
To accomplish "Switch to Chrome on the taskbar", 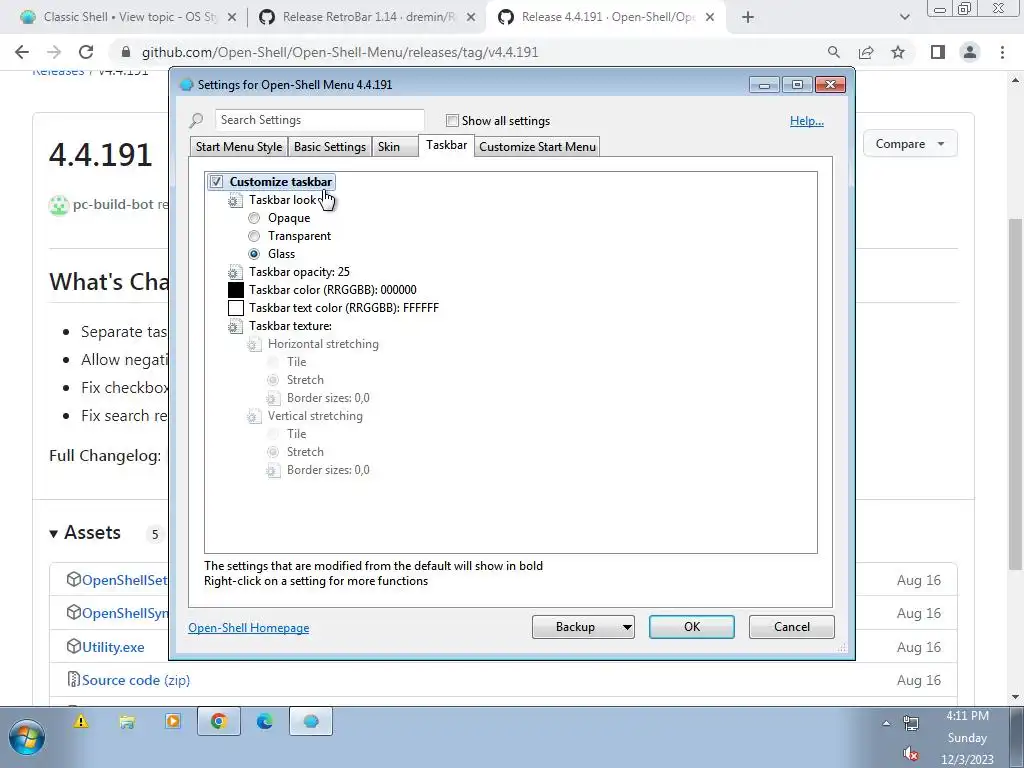I will 219,721.
